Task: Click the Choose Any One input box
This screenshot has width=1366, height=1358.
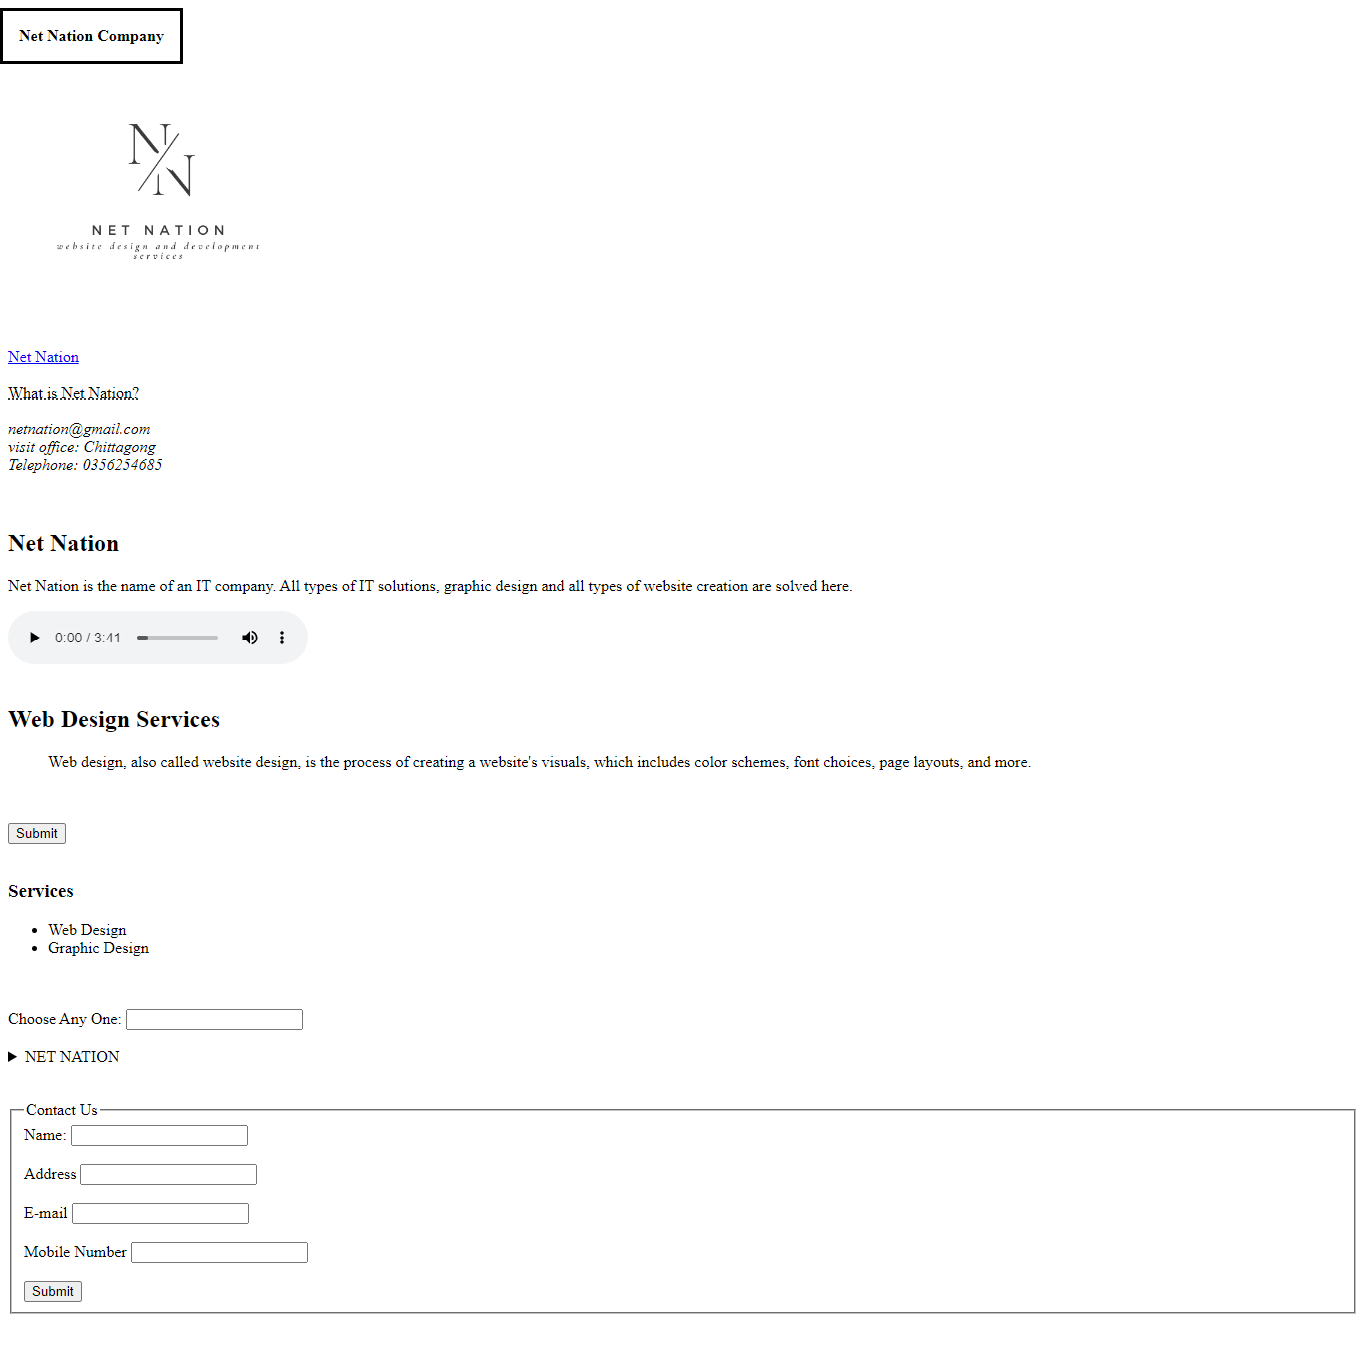Action: (x=214, y=1019)
